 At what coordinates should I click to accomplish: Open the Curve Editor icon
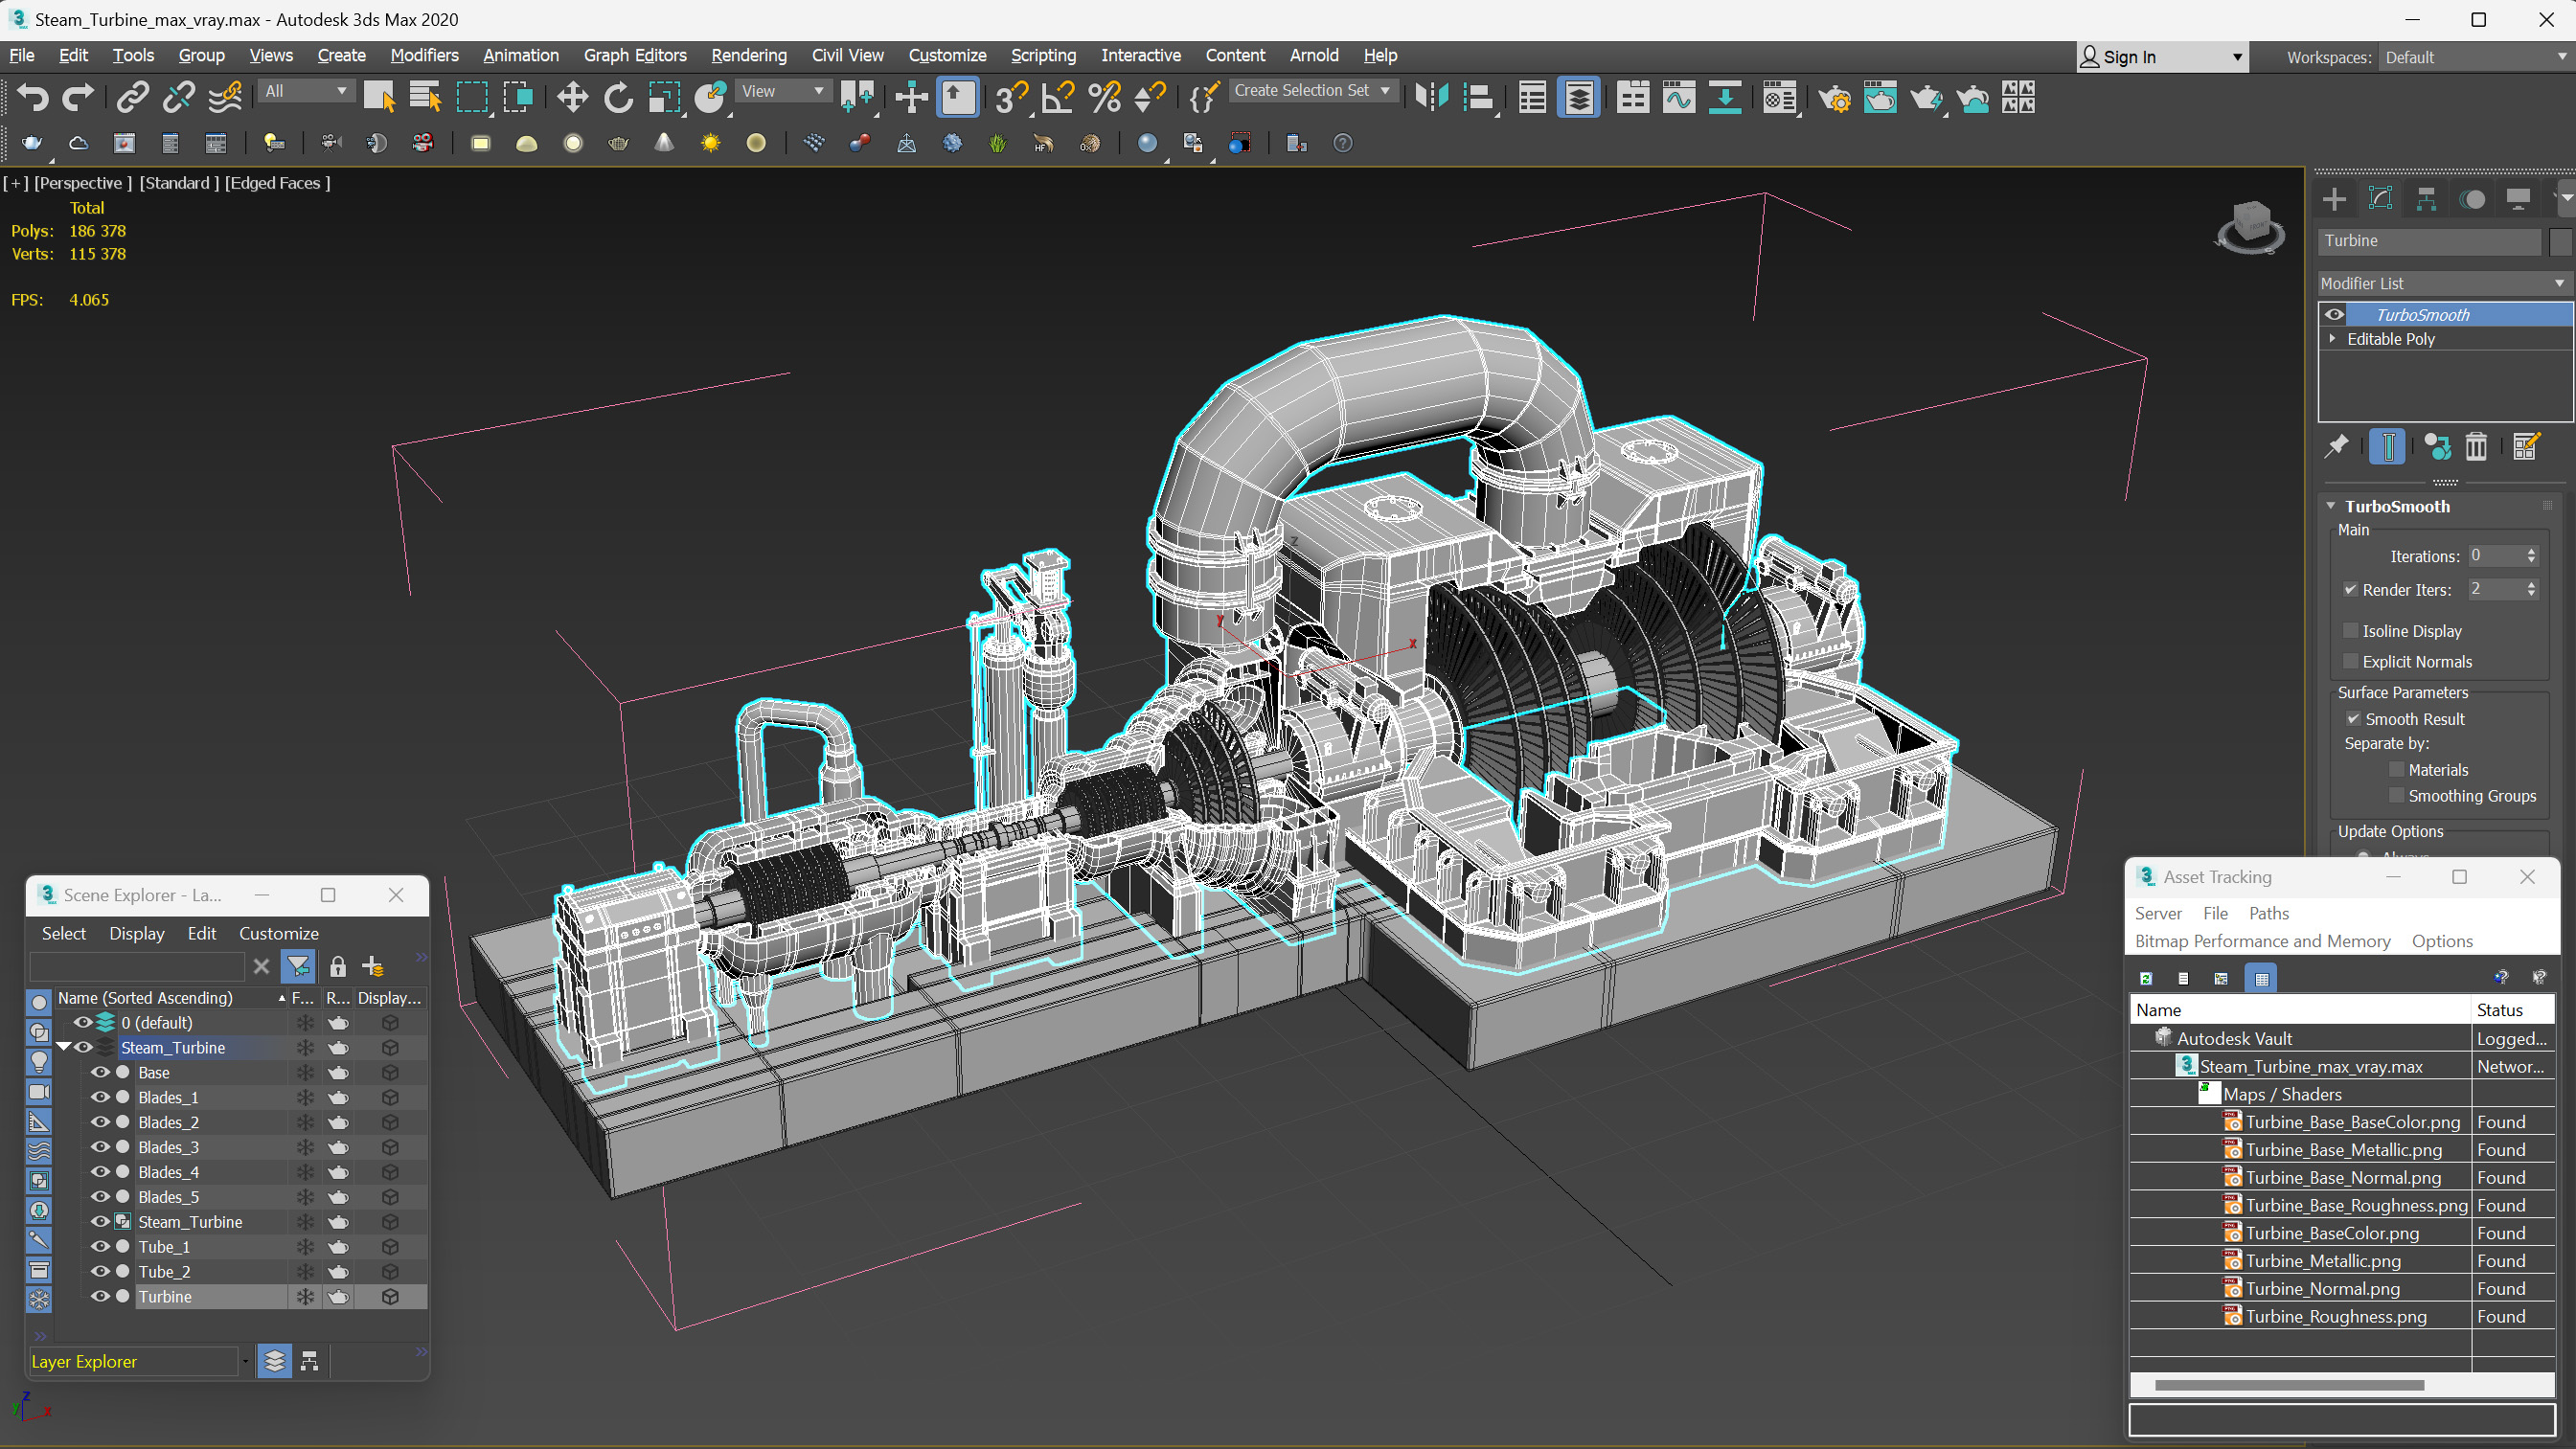(1679, 98)
